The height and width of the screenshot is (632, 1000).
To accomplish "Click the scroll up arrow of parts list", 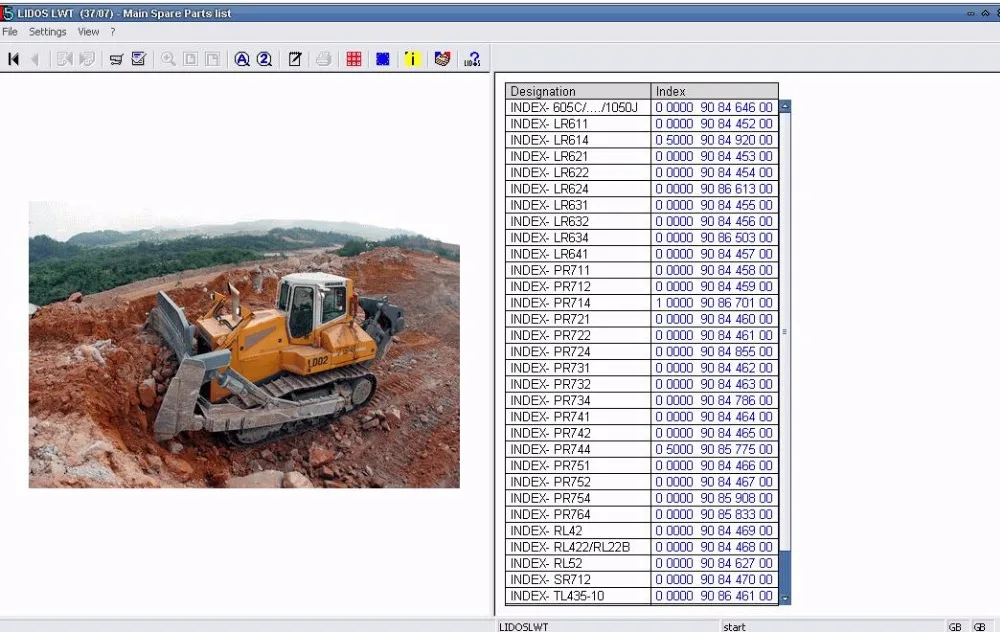I will (785, 107).
